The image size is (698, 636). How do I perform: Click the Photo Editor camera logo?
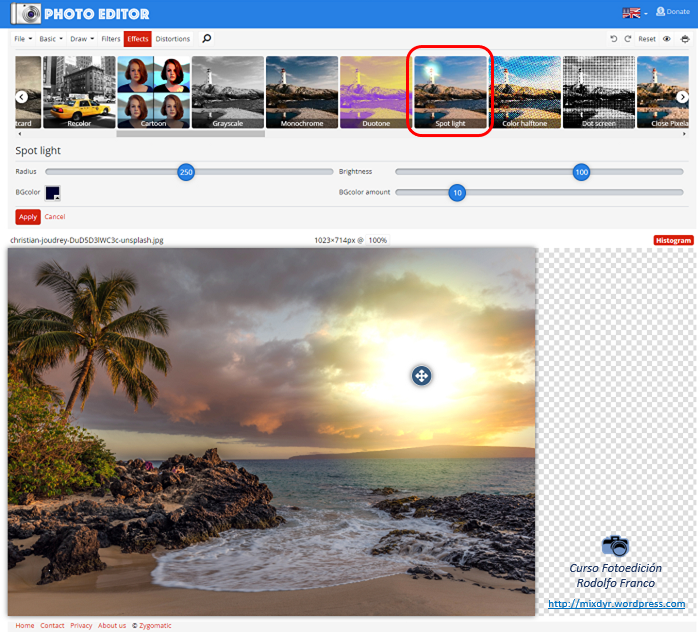(x=27, y=14)
